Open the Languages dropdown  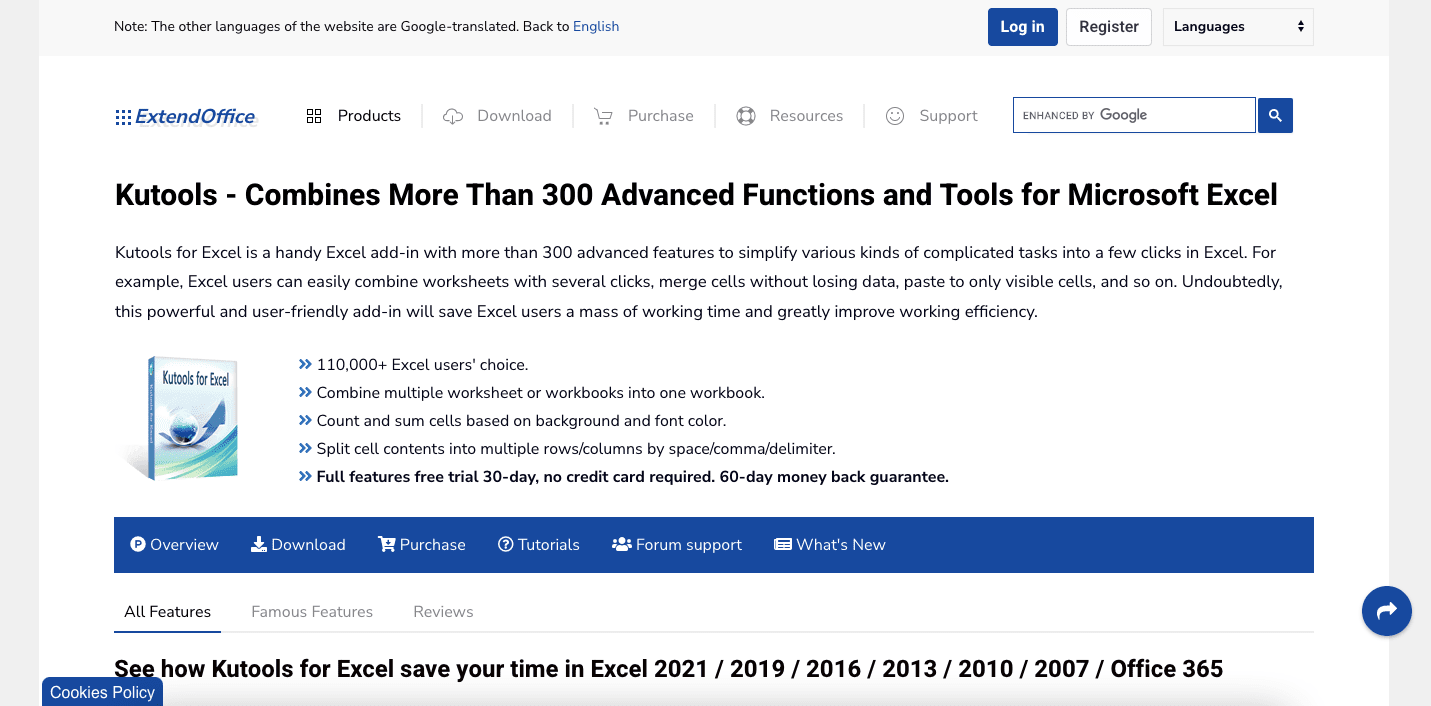[x=1238, y=27]
